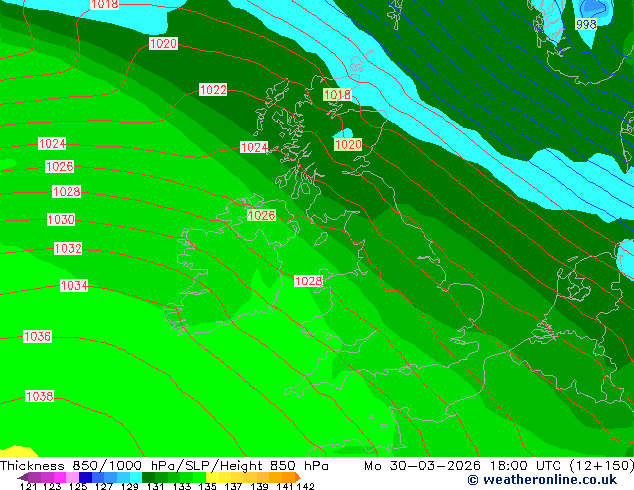Viewport: 634px width, 490px height.
Task: Click the Mo 30-03-2026 18:00 UTC timestamp
Action: tap(499, 466)
